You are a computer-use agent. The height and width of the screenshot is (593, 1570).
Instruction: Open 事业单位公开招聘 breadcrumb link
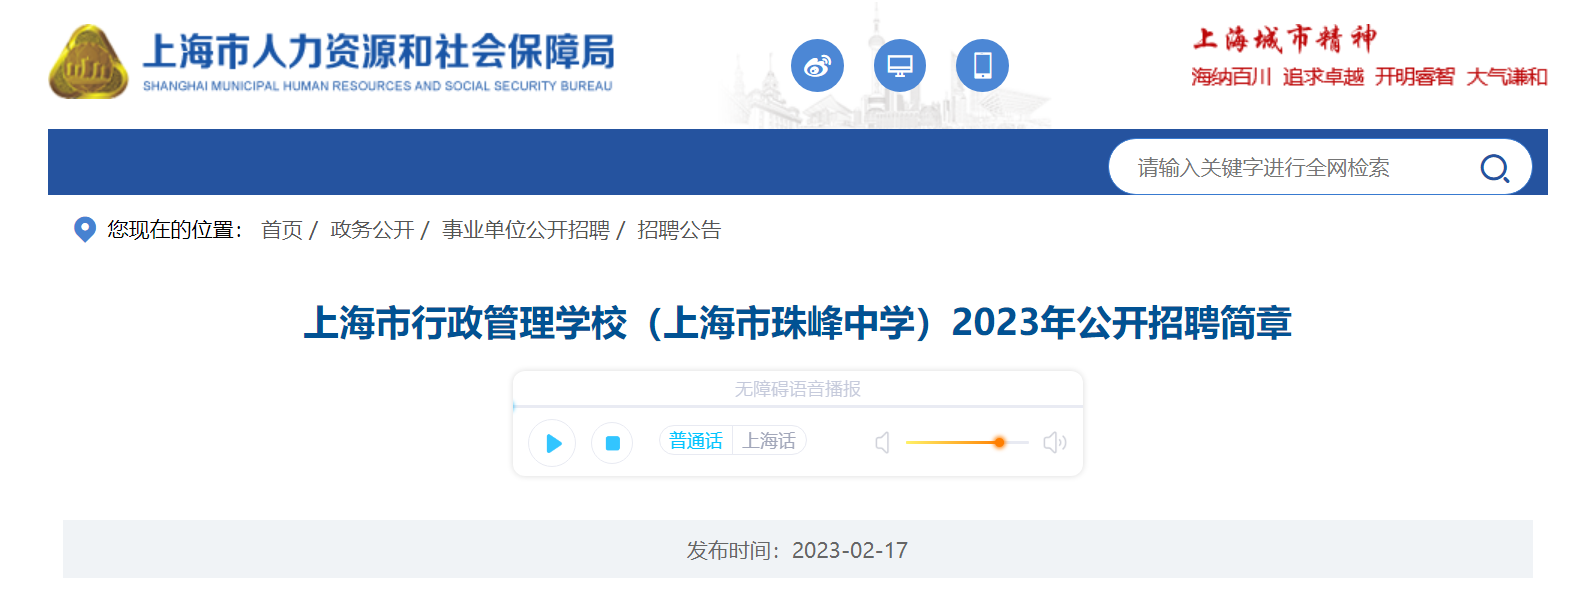point(526,230)
